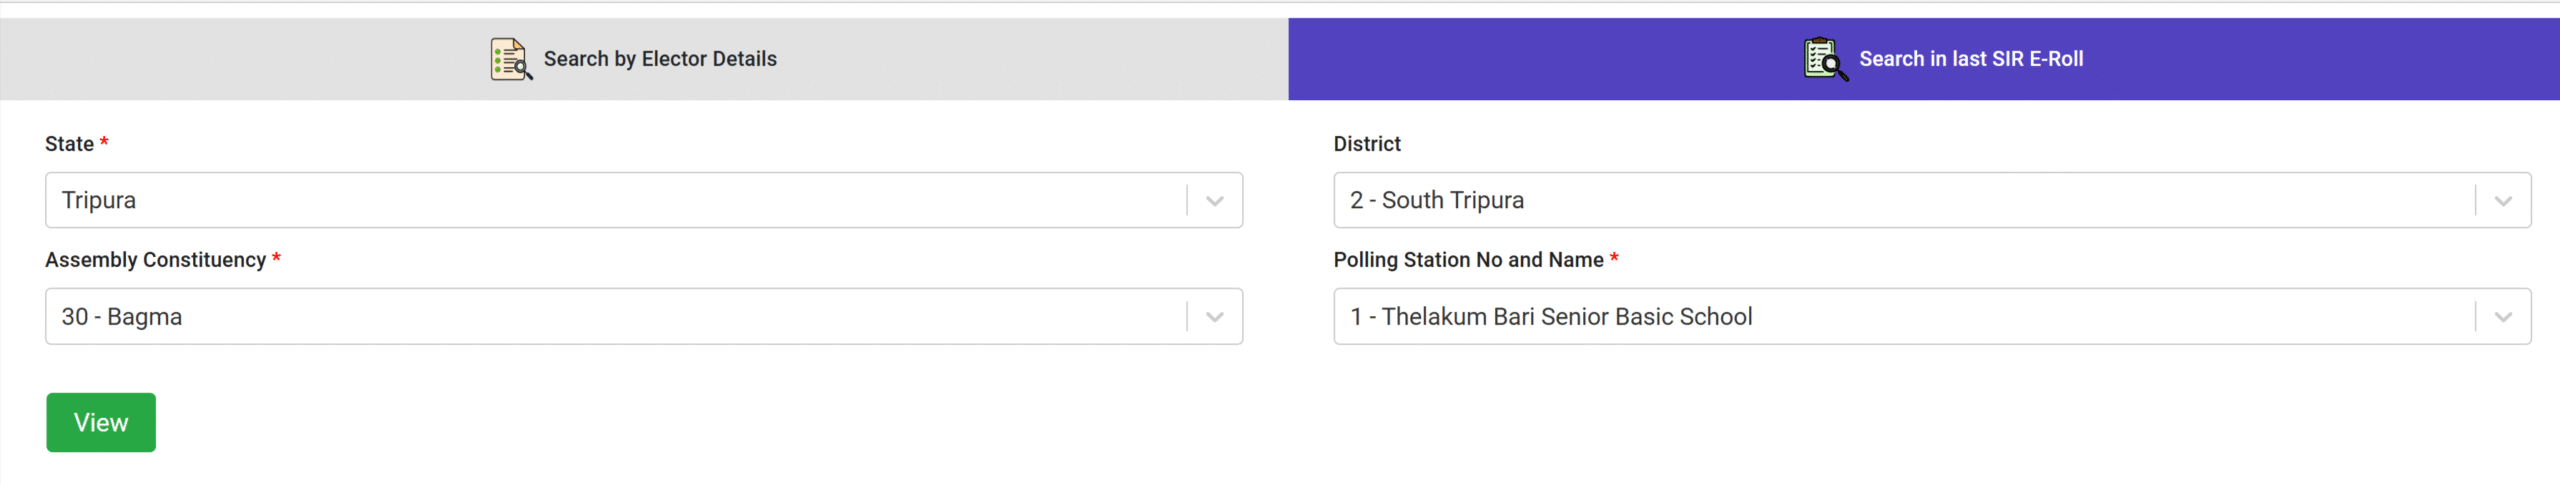
Task: Open the Polling Station dropdown arrow
Action: pyautogui.click(x=2503, y=317)
